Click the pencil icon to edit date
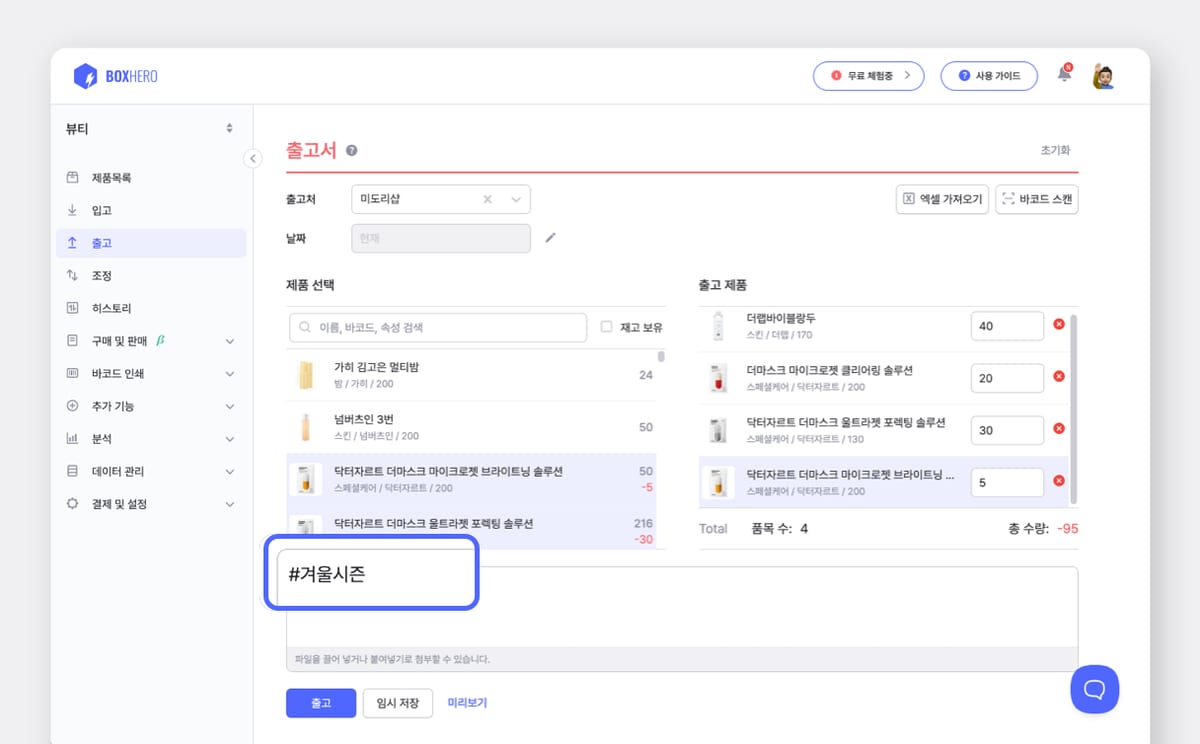The image size is (1200, 744). [x=549, y=238]
